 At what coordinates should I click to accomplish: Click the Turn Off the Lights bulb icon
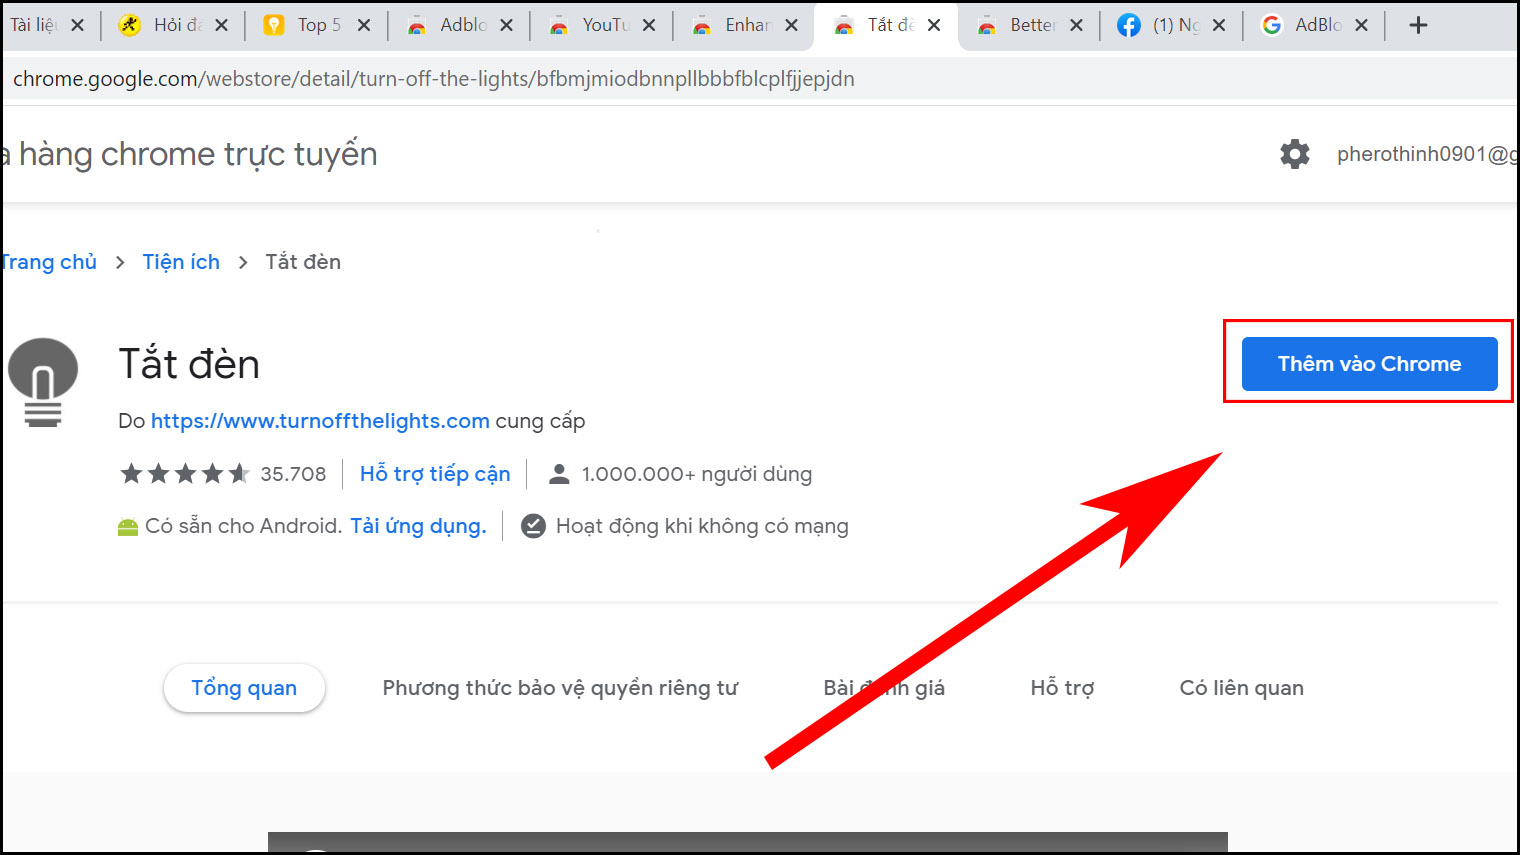tap(42, 380)
